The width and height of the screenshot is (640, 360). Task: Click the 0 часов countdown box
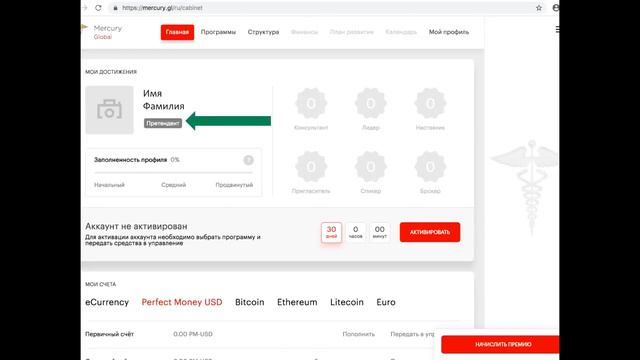(356, 232)
